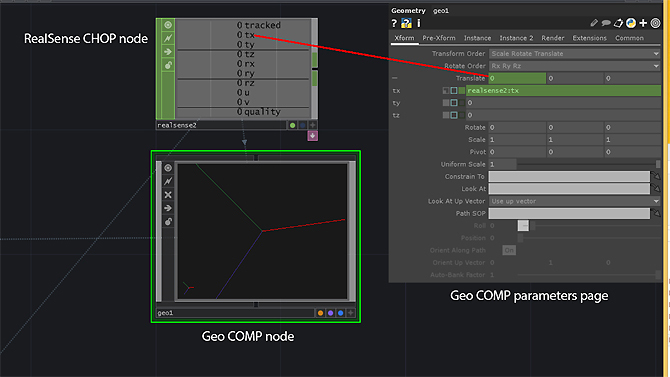Click the Uniform Scale slider

pyautogui.click(x=588, y=164)
